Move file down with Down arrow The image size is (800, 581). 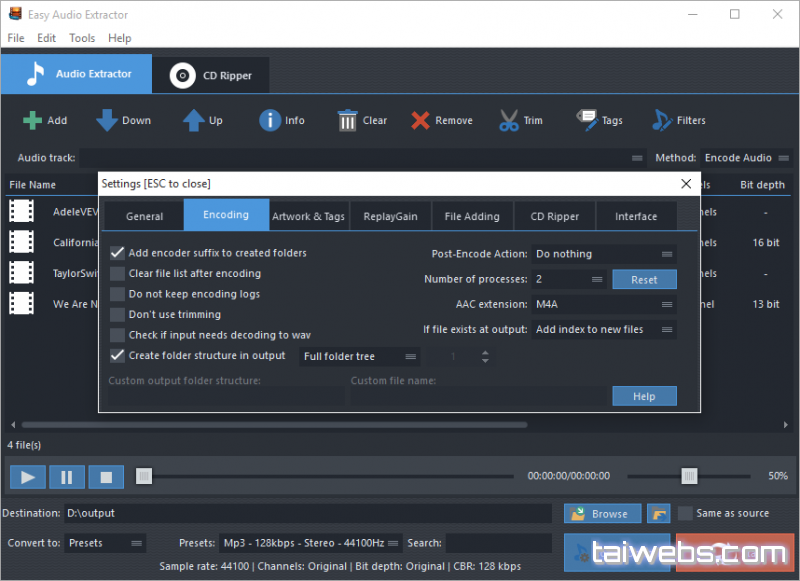coord(107,121)
